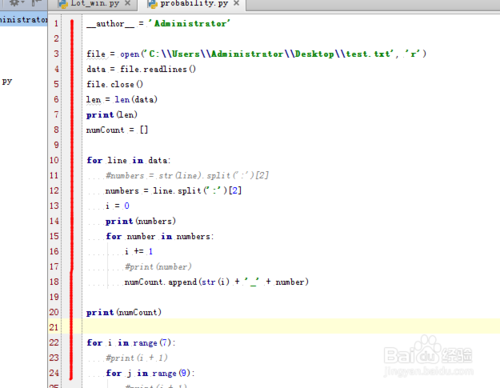Click 'print(len)' on line 7
This screenshot has width=500, height=388.
112,115
